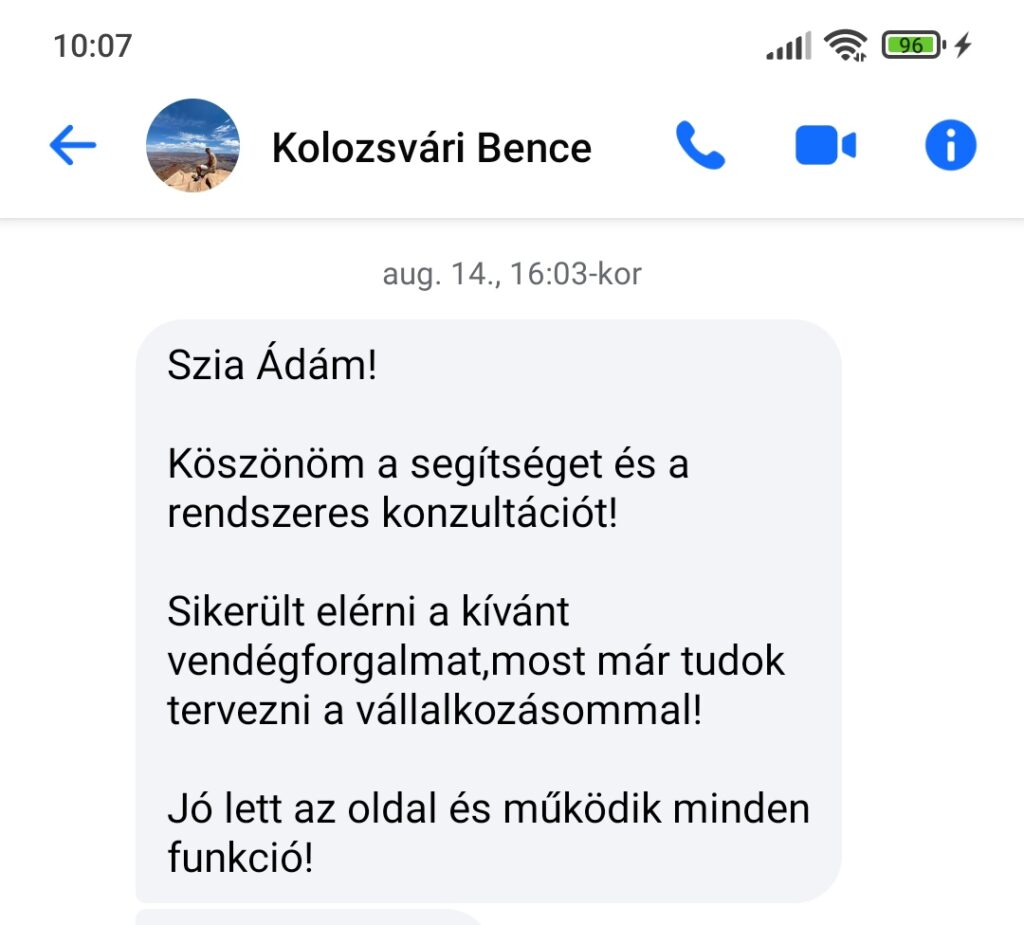The image size is (1024, 925).
Task: Tap the 'Szia Ádám!' greeting line
Action: coord(272,366)
